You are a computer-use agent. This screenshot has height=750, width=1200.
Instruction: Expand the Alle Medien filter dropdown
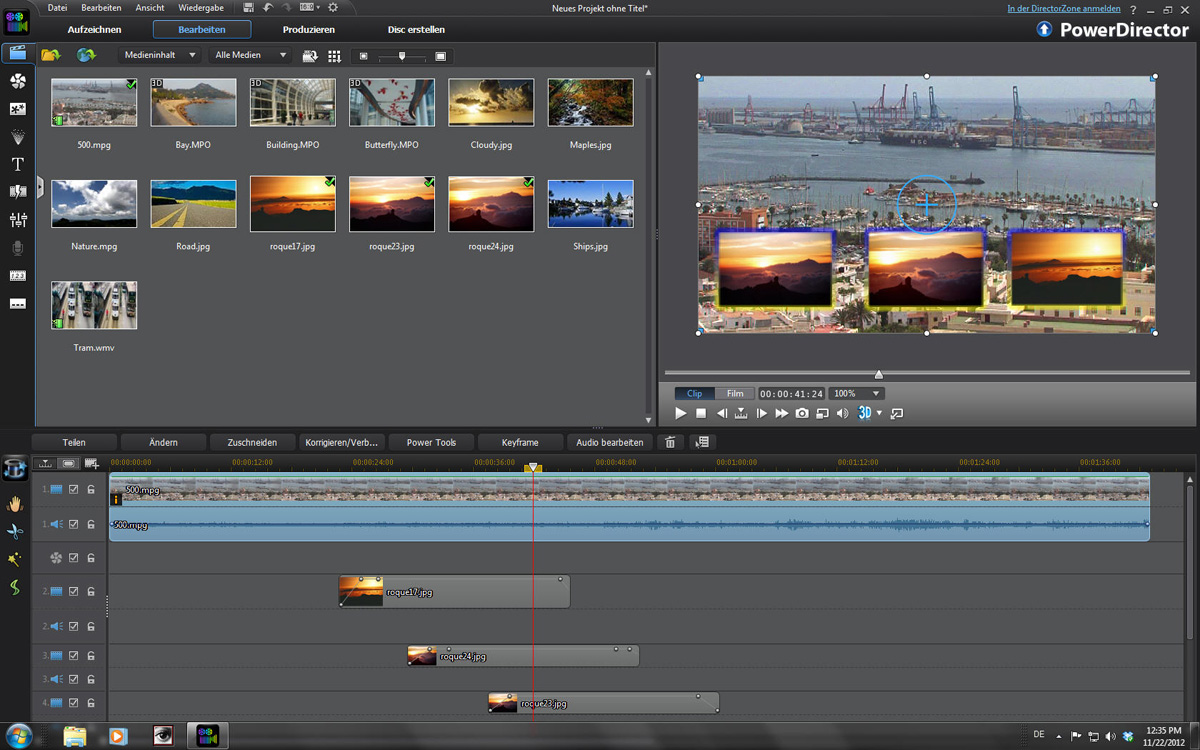pos(250,55)
